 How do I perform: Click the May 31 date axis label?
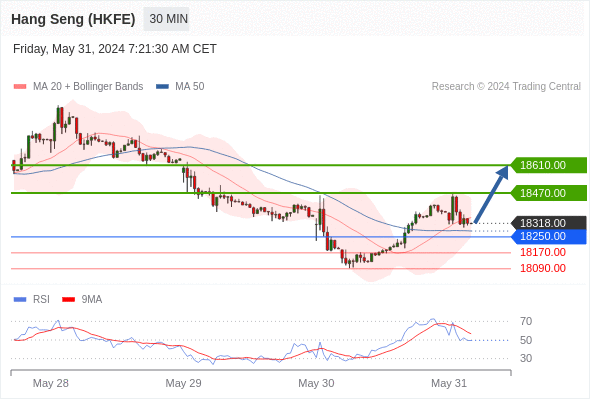449,383
